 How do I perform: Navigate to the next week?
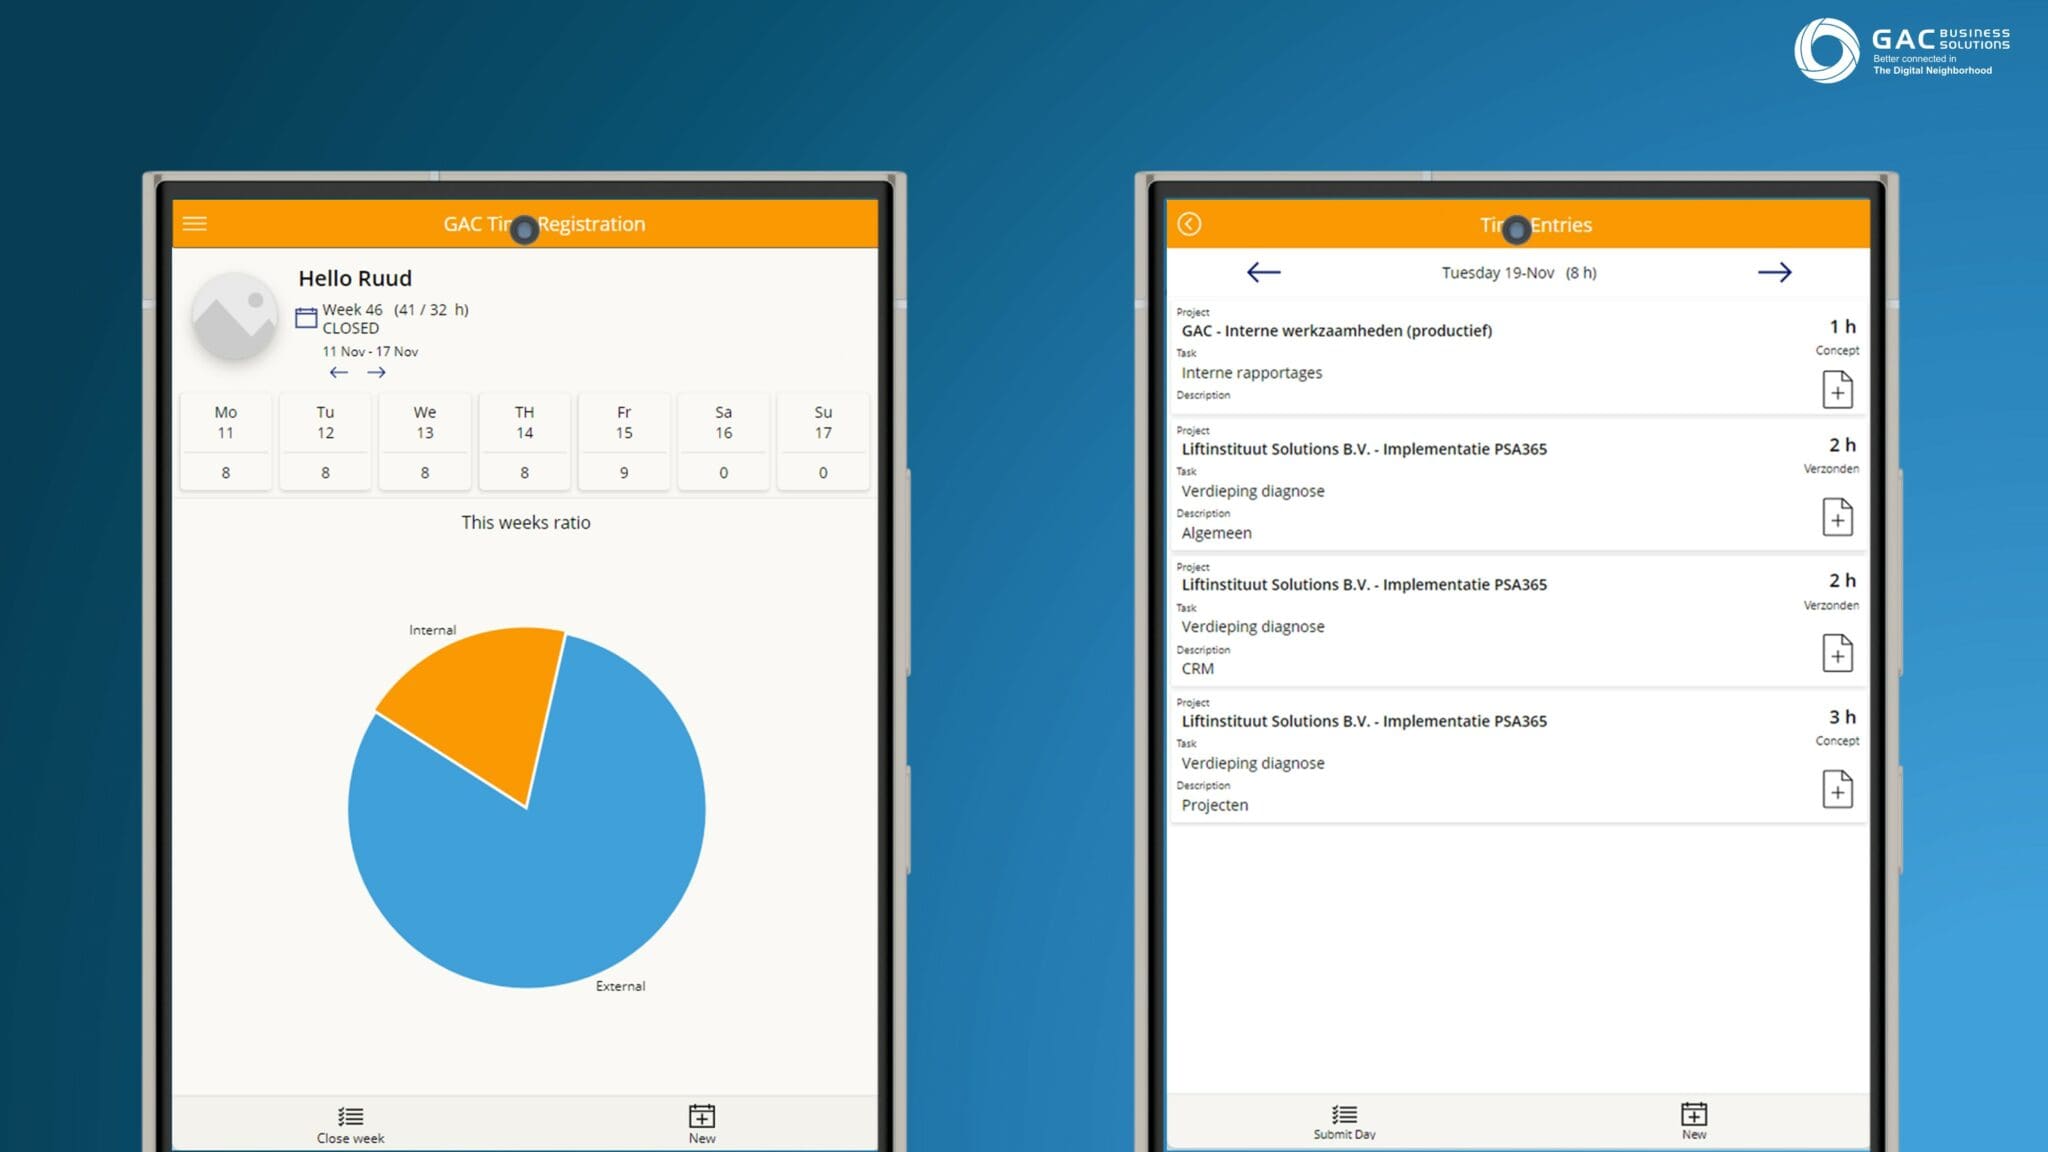pos(378,372)
